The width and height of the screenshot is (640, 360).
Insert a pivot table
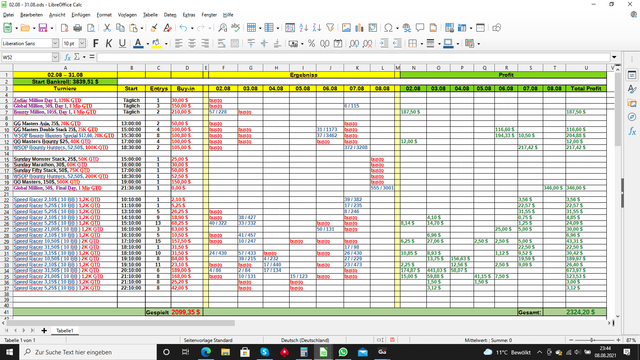pyautogui.click(x=373, y=28)
